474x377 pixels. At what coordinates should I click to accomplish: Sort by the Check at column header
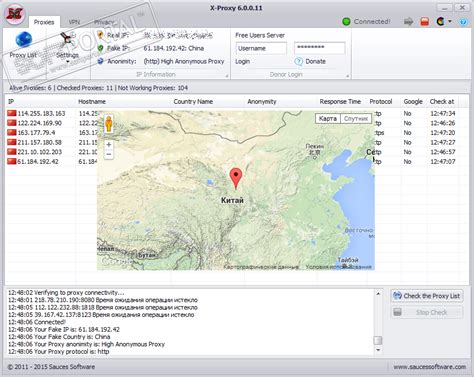442,102
